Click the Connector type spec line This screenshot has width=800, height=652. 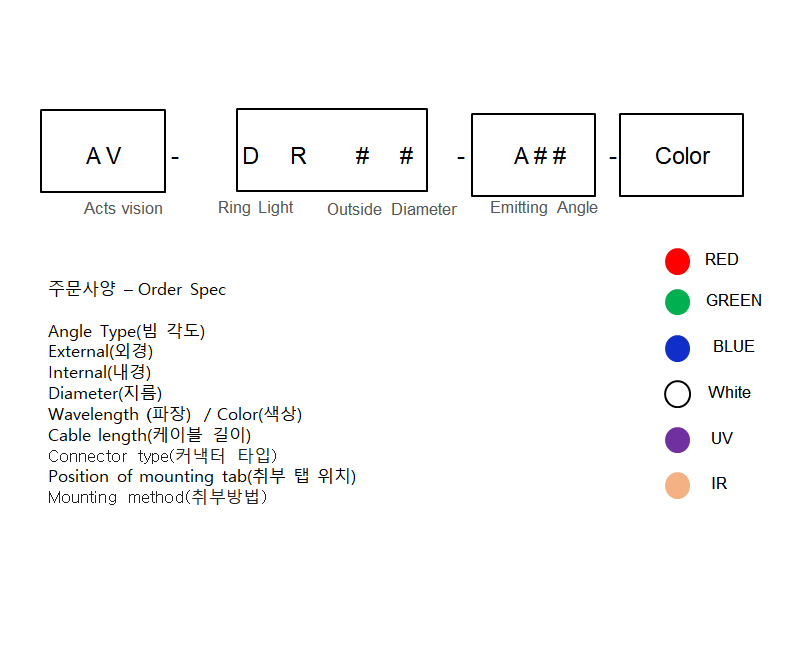pyautogui.click(x=162, y=456)
